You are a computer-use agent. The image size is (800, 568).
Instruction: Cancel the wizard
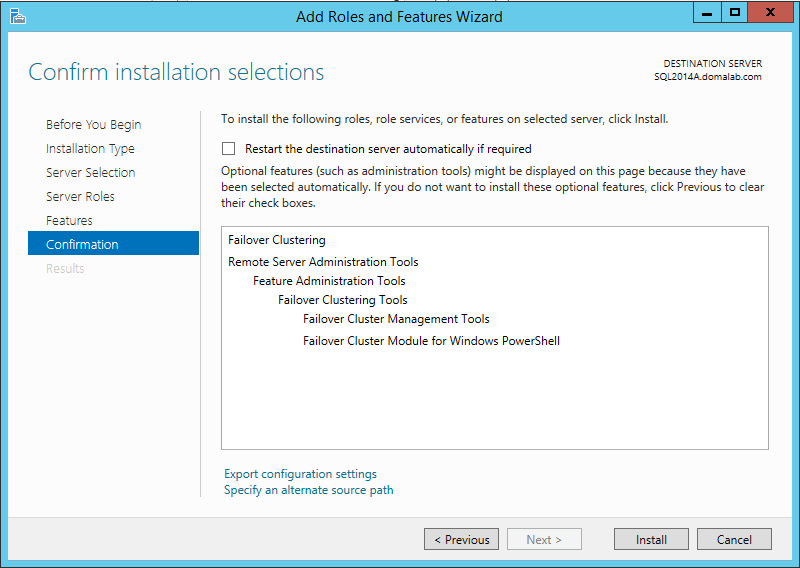734,539
